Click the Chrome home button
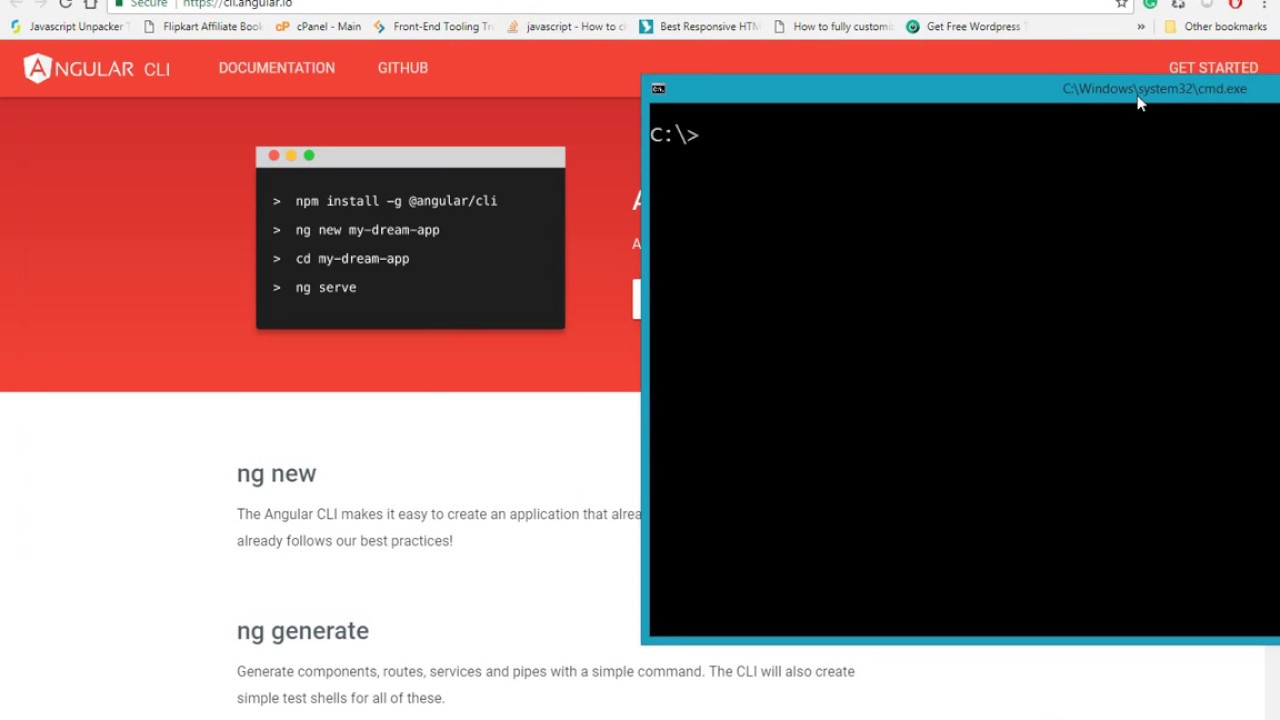1280x720 pixels. (x=91, y=4)
